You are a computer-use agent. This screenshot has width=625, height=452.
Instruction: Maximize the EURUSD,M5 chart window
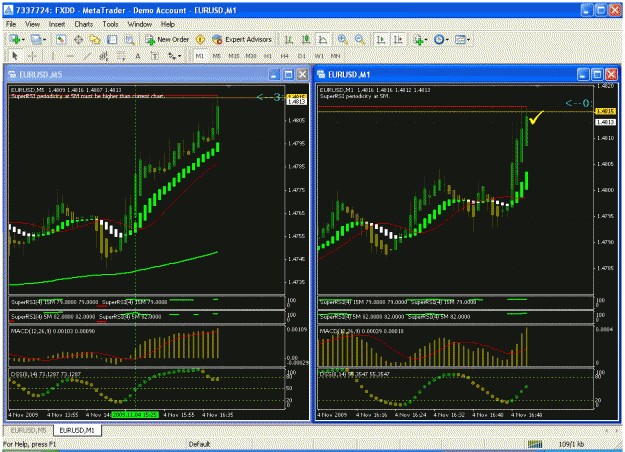tap(288, 75)
